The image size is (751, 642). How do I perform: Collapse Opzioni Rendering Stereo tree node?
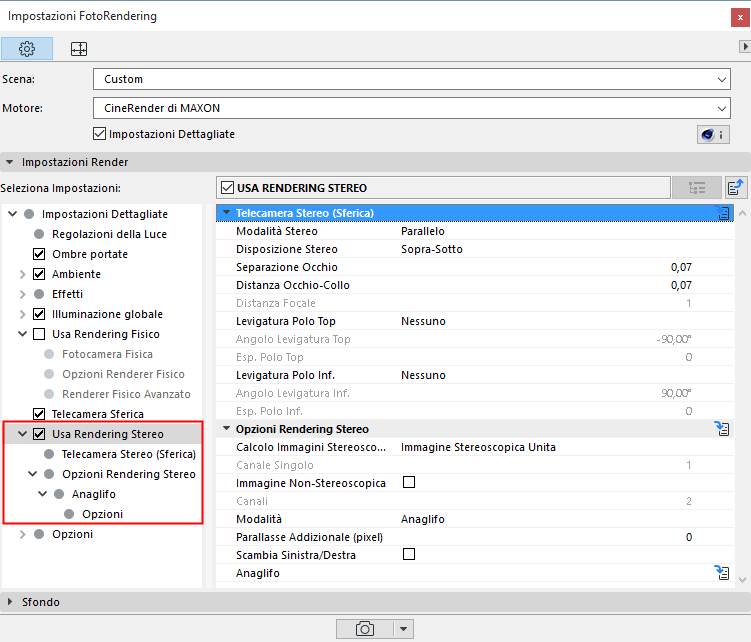point(33,474)
